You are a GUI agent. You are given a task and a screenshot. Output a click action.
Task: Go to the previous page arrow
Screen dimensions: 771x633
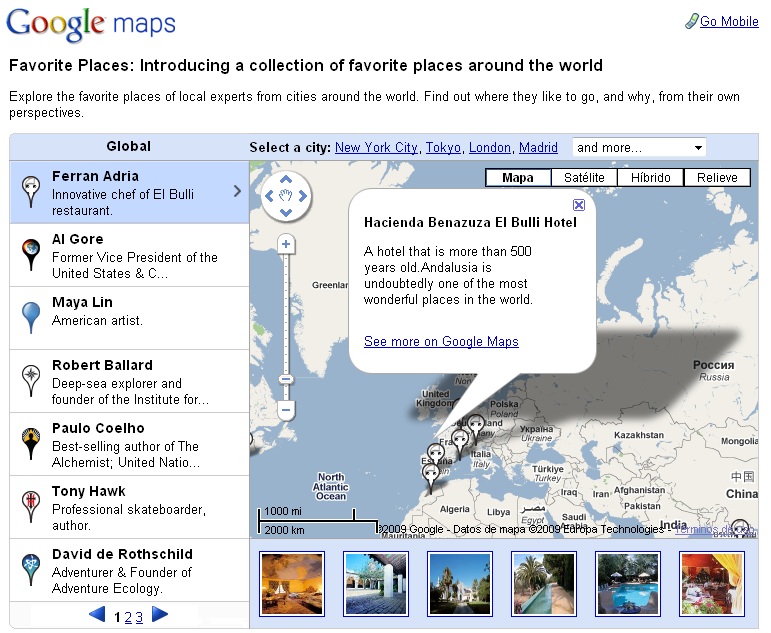coord(98,615)
